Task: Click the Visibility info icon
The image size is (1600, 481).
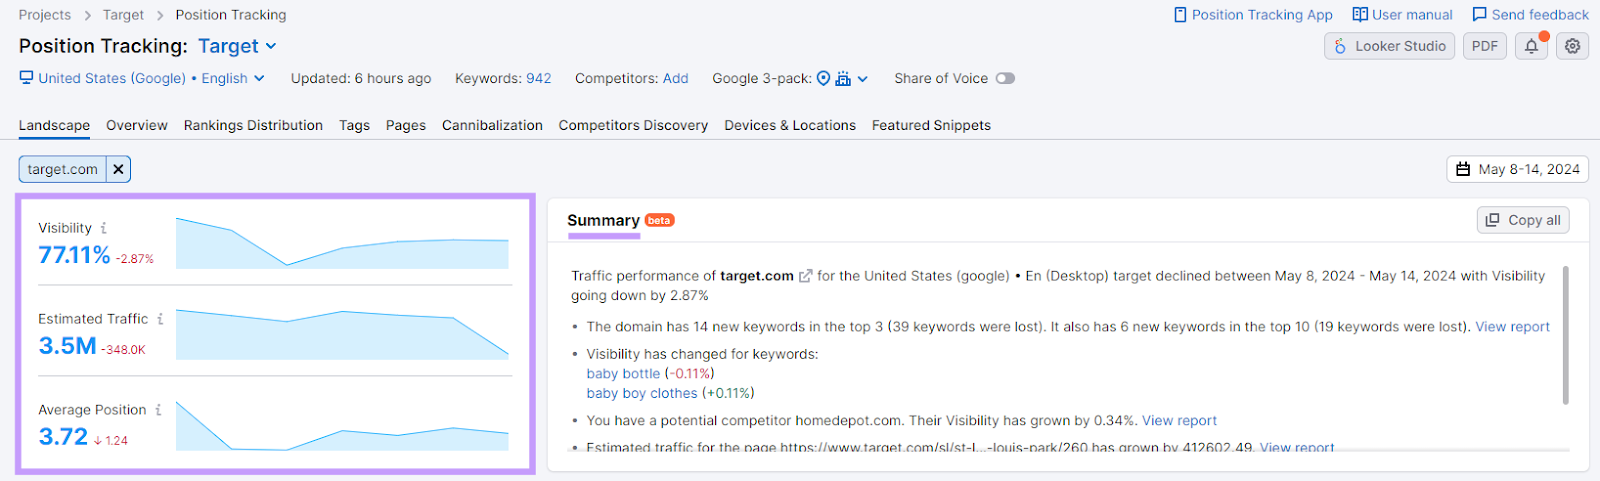Action: (103, 228)
